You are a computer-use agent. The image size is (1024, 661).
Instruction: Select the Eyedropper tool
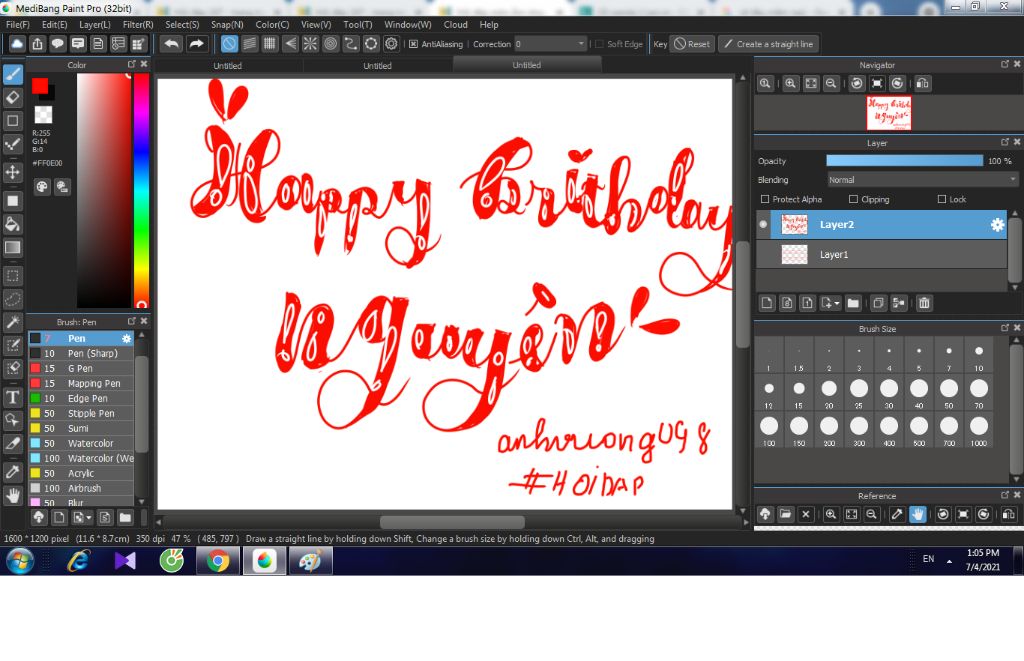pos(12,472)
